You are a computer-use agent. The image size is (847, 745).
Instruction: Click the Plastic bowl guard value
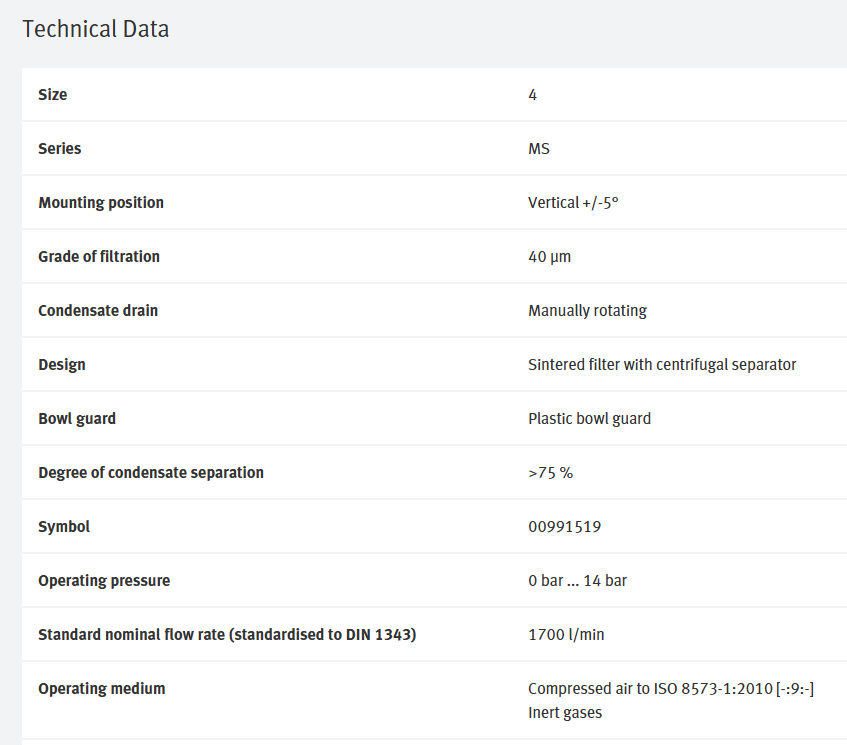coord(589,419)
